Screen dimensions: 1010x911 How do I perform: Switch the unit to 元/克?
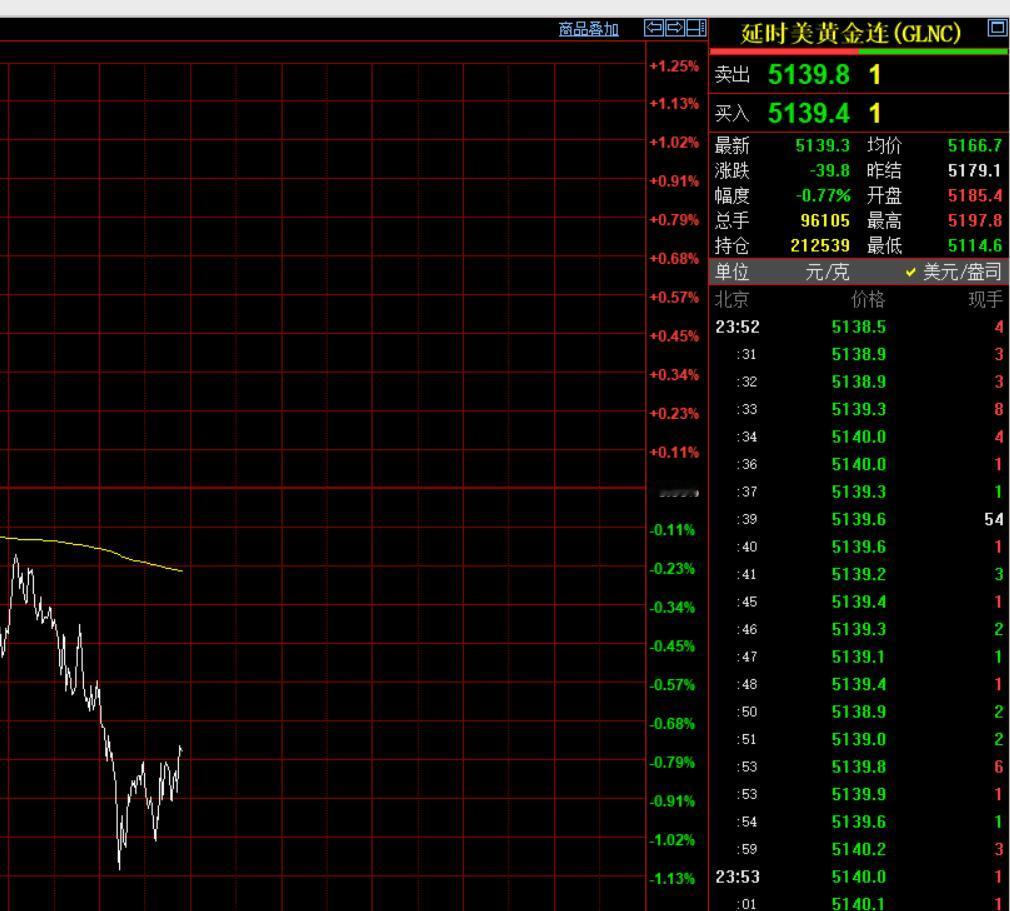click(x=827, y=272)
